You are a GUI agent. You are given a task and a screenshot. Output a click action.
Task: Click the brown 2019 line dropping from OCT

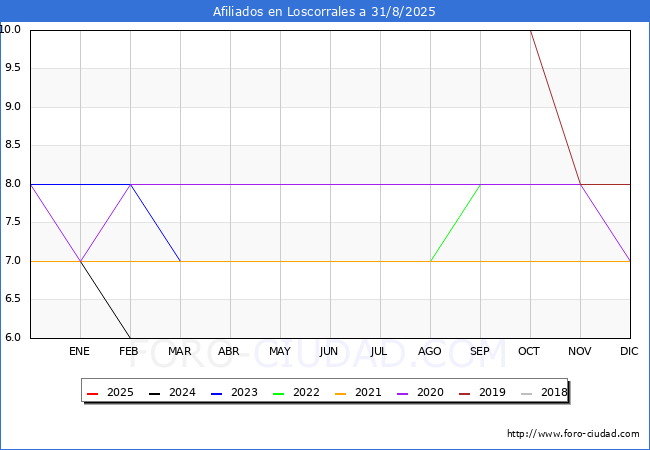555,107
